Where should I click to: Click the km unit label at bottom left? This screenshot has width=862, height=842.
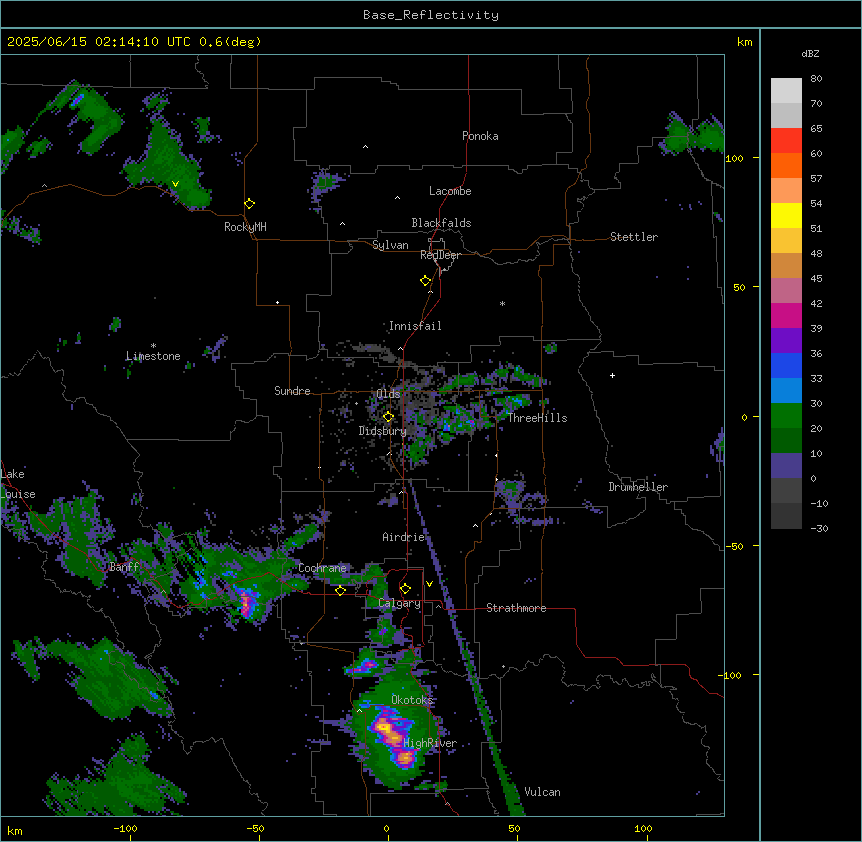pyautogui.click(x=15, y=830)
